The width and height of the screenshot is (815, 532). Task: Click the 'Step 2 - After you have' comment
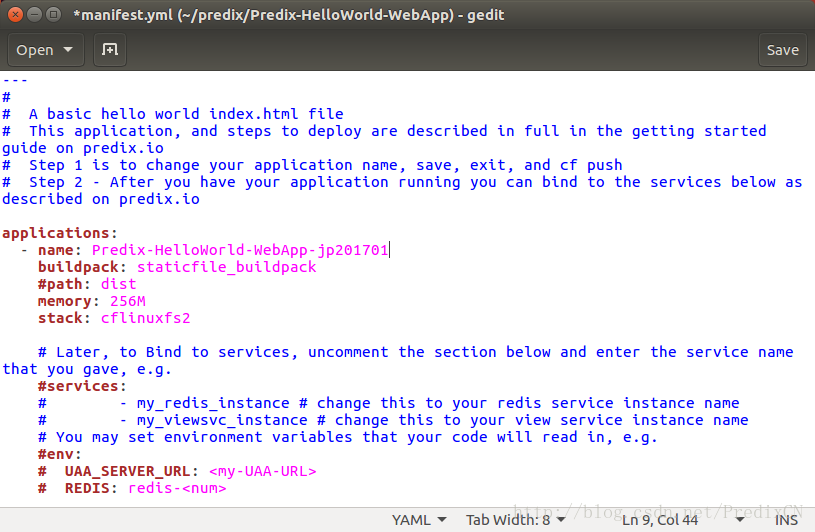click(x=403, y=191)
